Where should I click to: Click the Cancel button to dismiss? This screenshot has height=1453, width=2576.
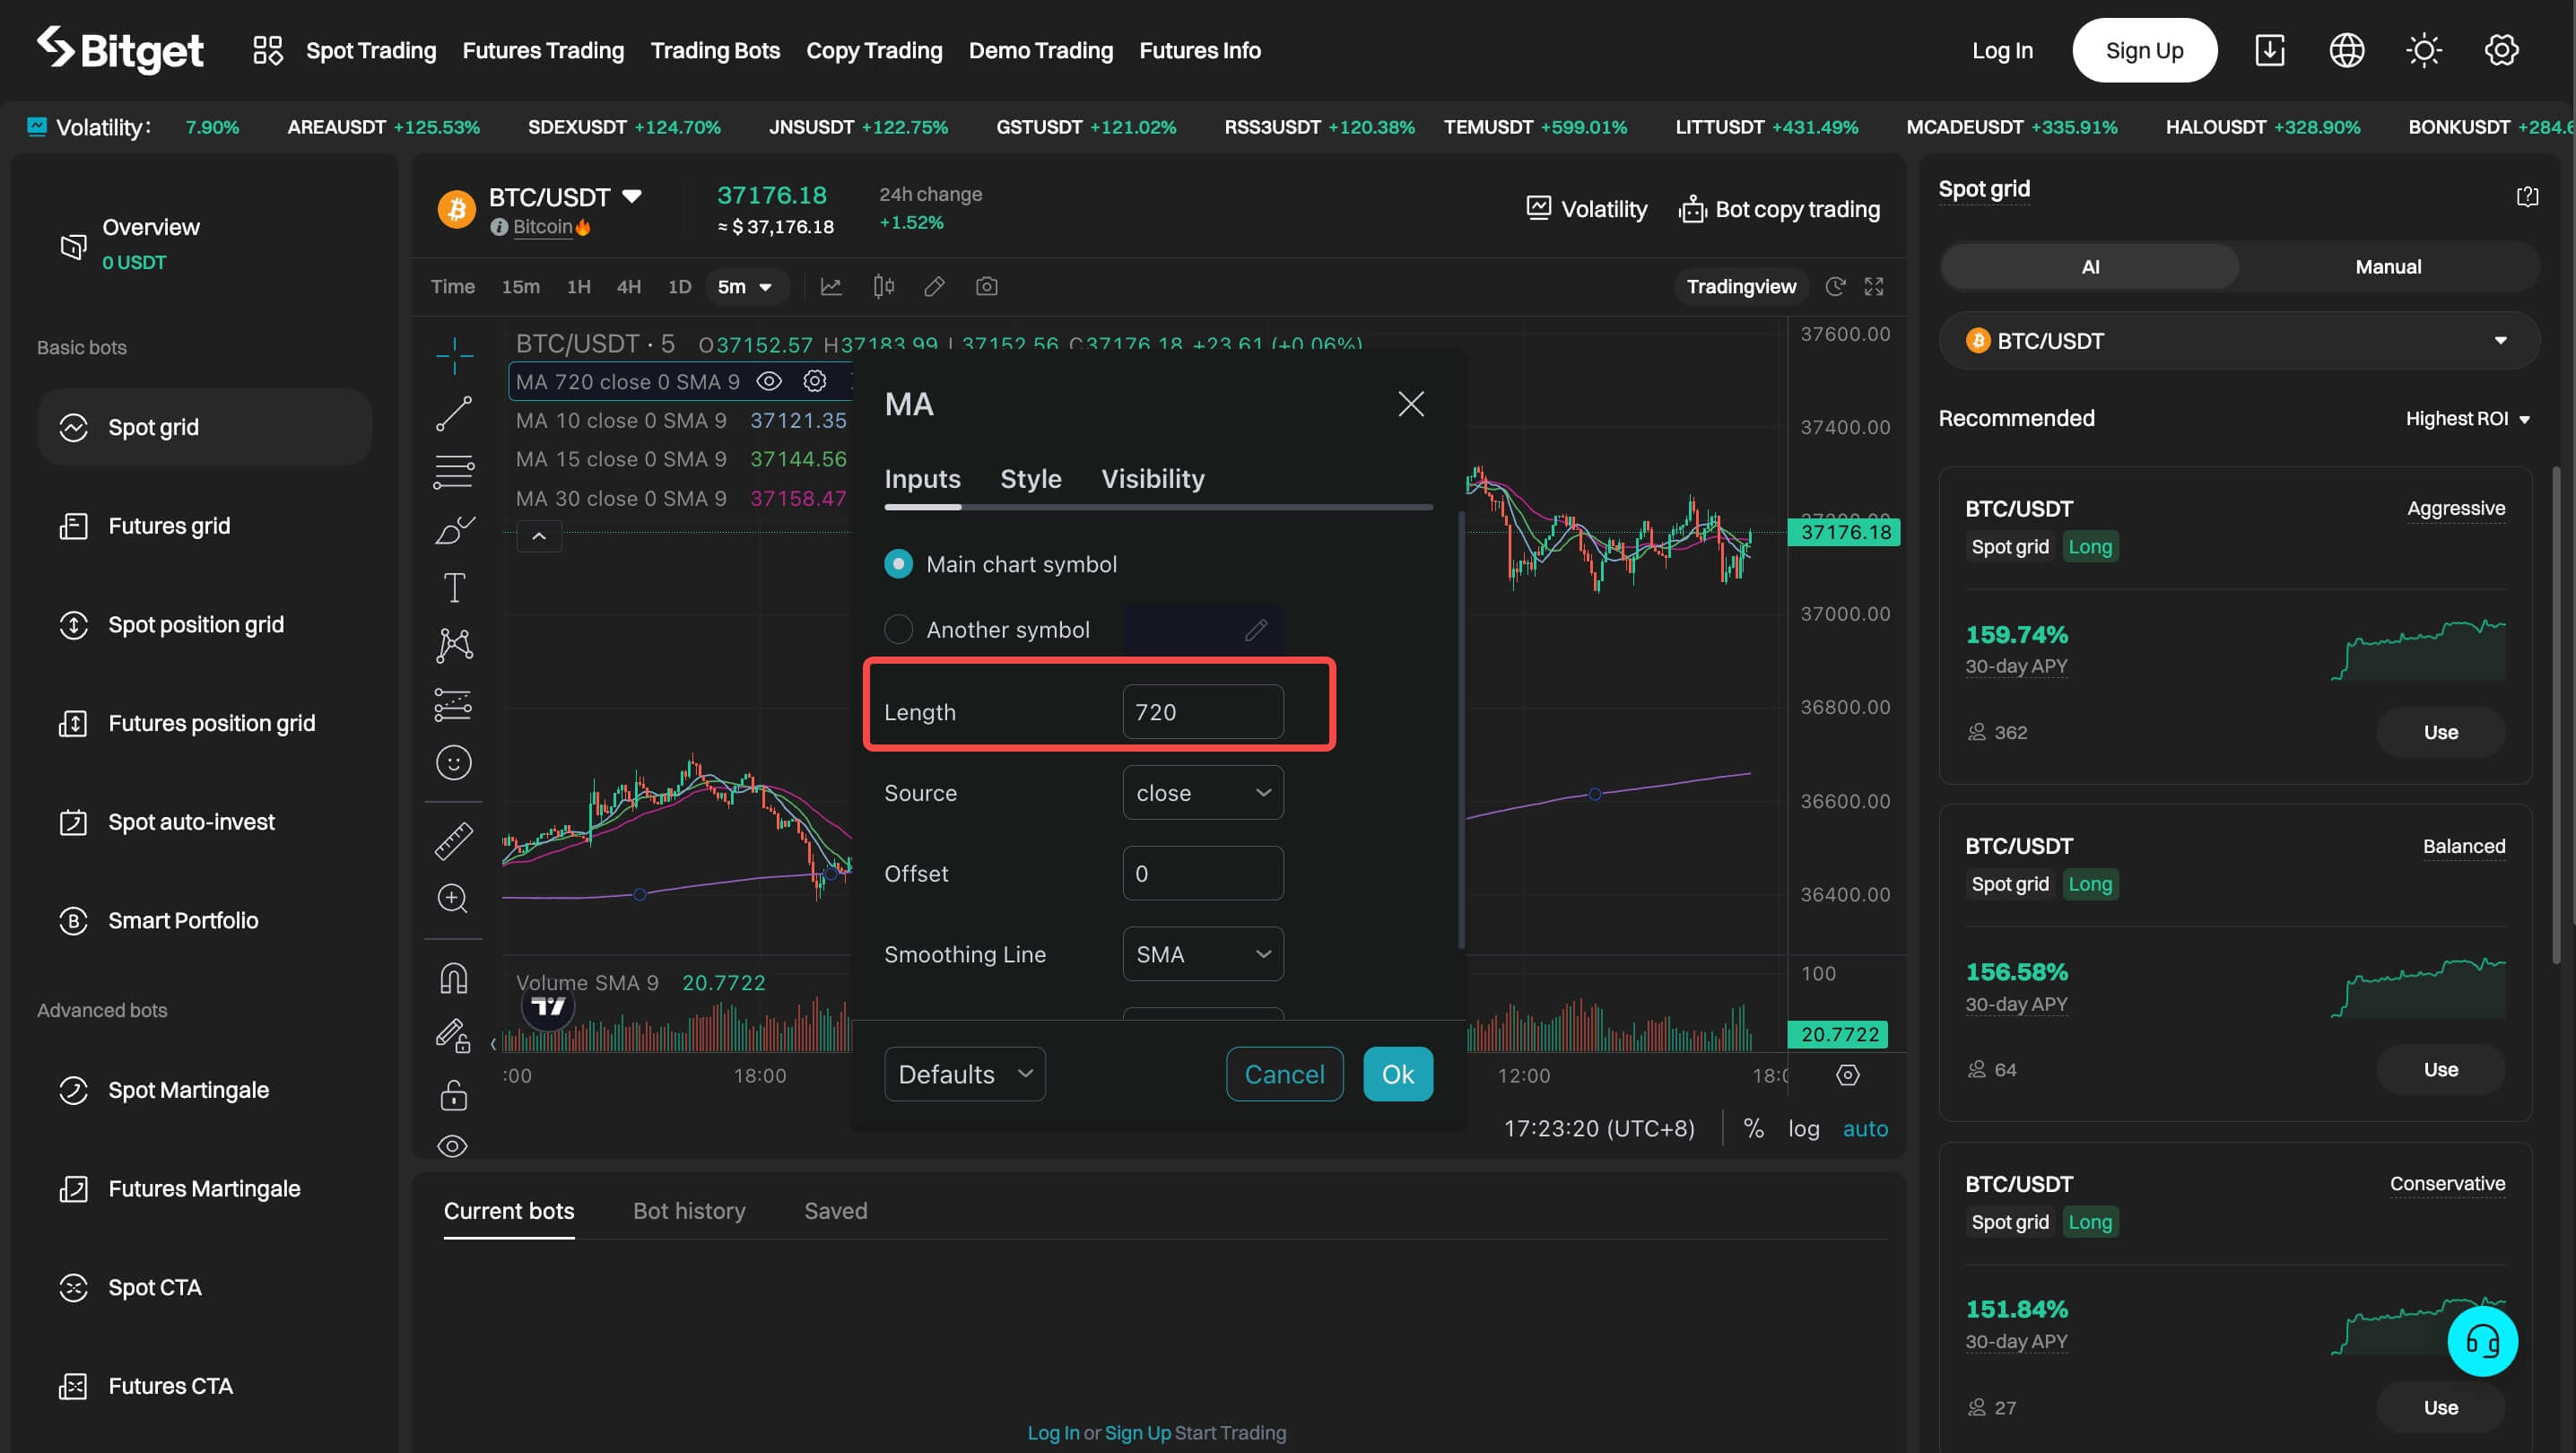1284,1075
